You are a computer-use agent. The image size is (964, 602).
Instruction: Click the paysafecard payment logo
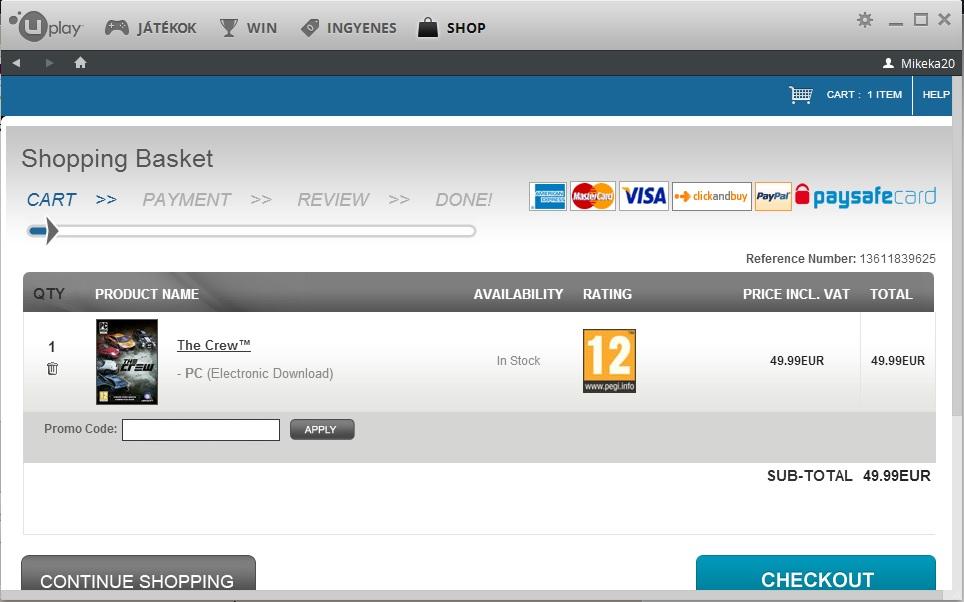866,197
